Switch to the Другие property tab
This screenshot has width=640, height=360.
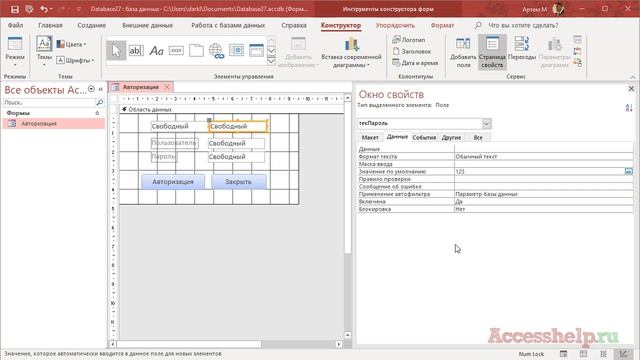coord(451,138)
